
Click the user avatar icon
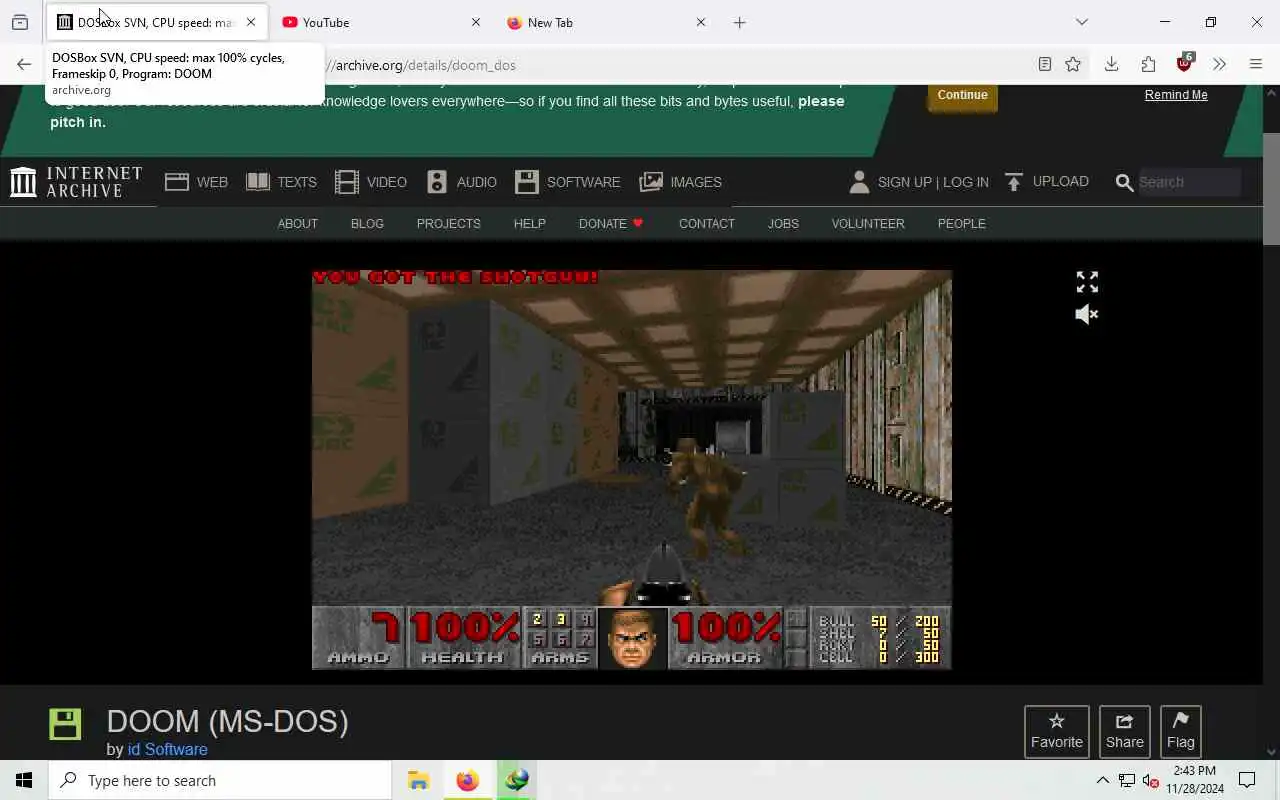tap(859, 182)
